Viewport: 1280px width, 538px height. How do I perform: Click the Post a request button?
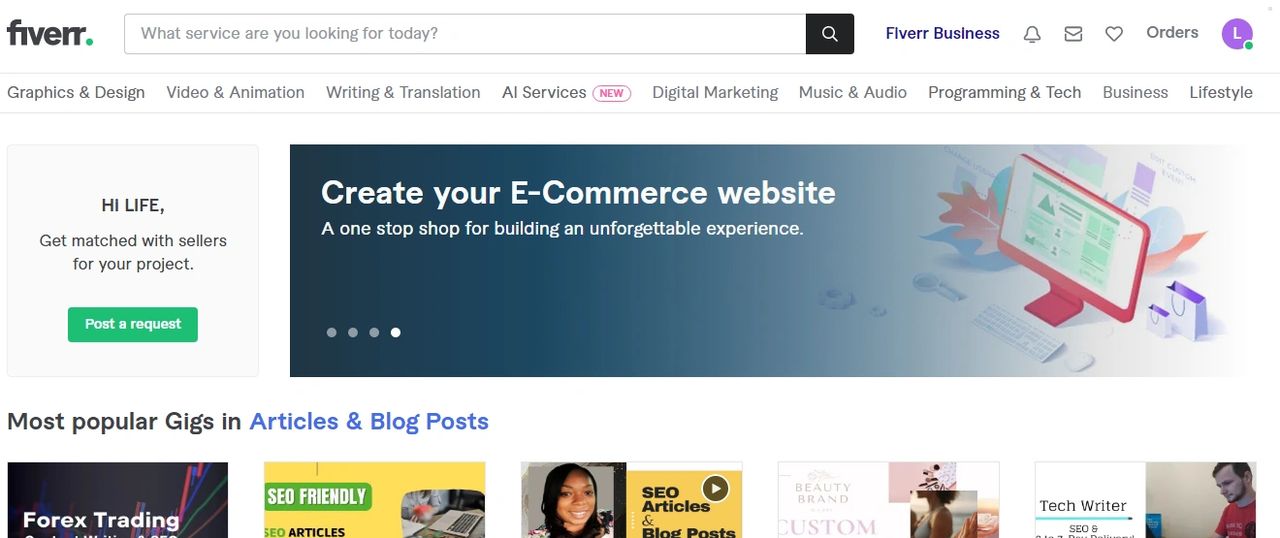pyautogui.click(x=133, y=324)
